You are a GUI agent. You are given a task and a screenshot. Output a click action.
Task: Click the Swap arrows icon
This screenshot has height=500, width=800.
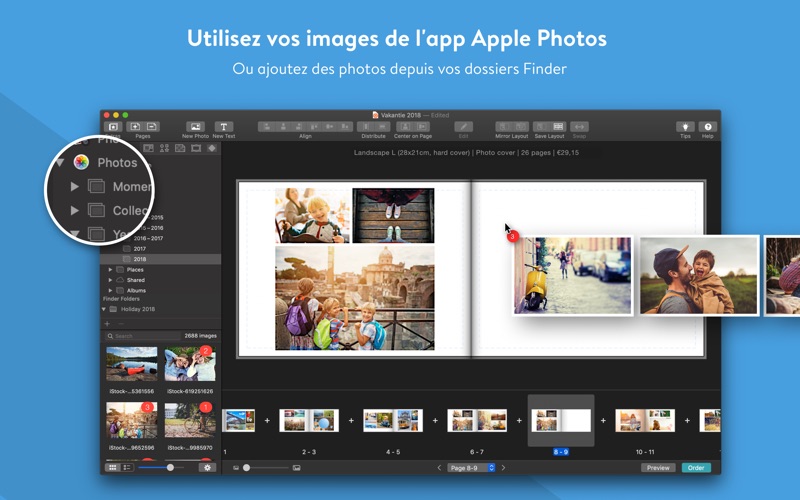579,127
